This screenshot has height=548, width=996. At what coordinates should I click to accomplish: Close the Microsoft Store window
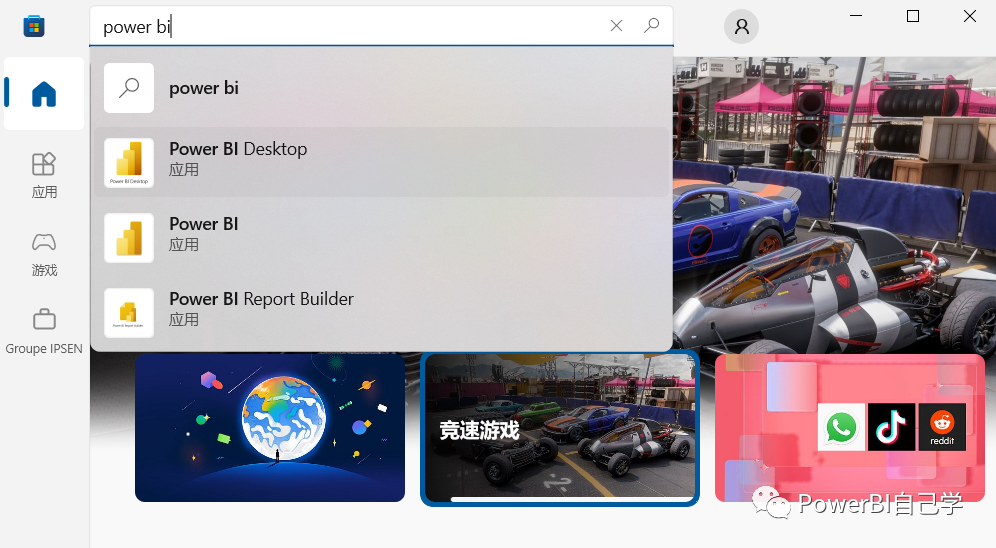click(x=969, y=16)
